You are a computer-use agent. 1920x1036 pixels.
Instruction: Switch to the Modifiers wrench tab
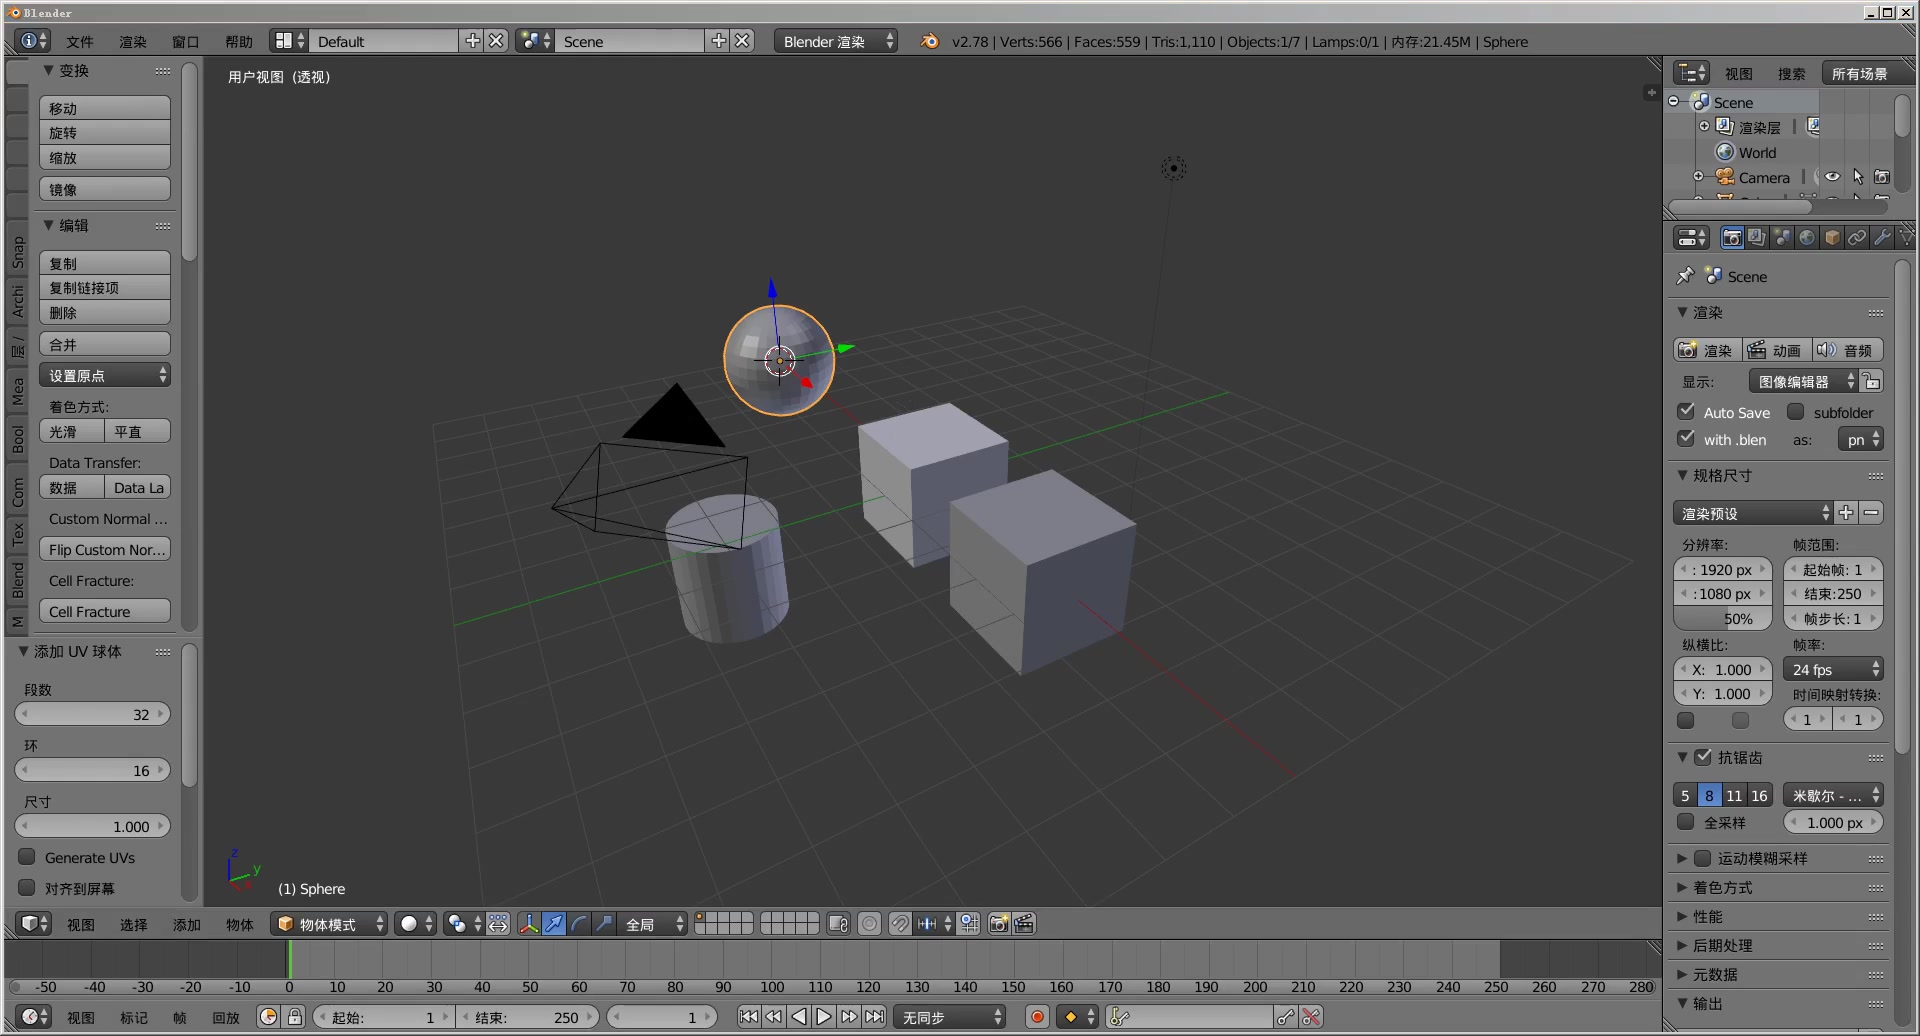[x=1881, y=237]
